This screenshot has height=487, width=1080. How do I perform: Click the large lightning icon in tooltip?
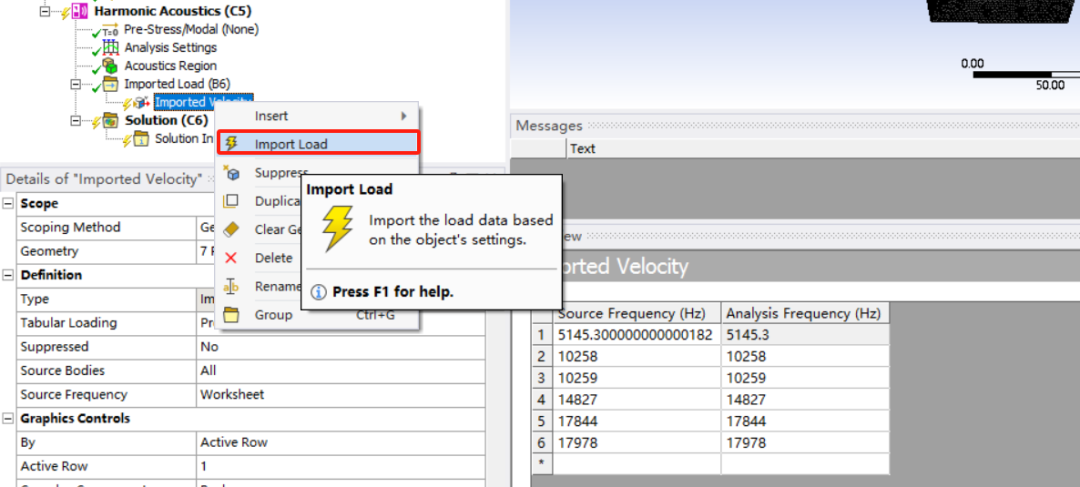point(338,228)
